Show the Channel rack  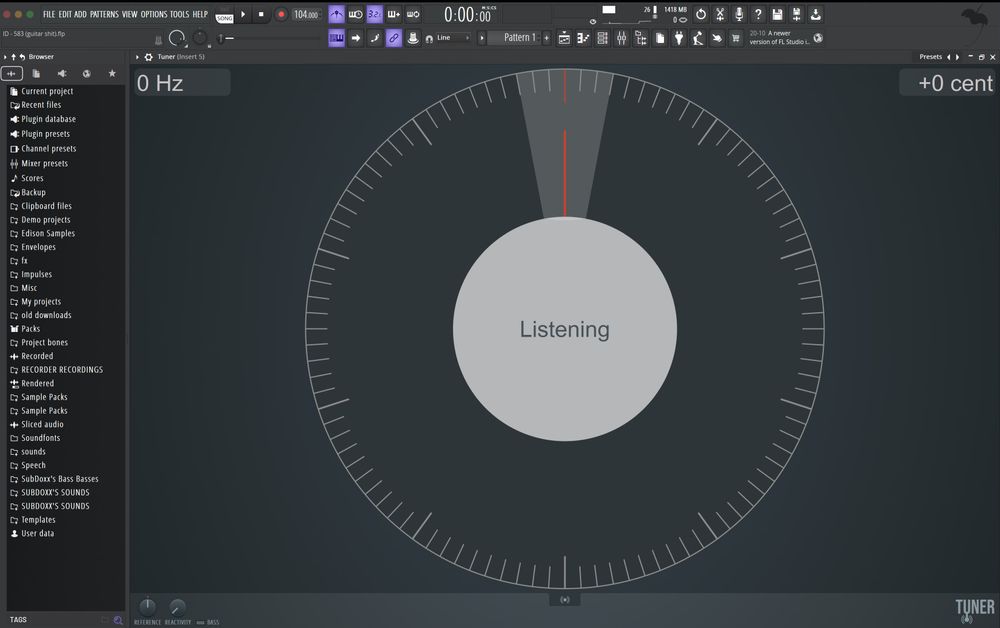[x=602, y=38]
